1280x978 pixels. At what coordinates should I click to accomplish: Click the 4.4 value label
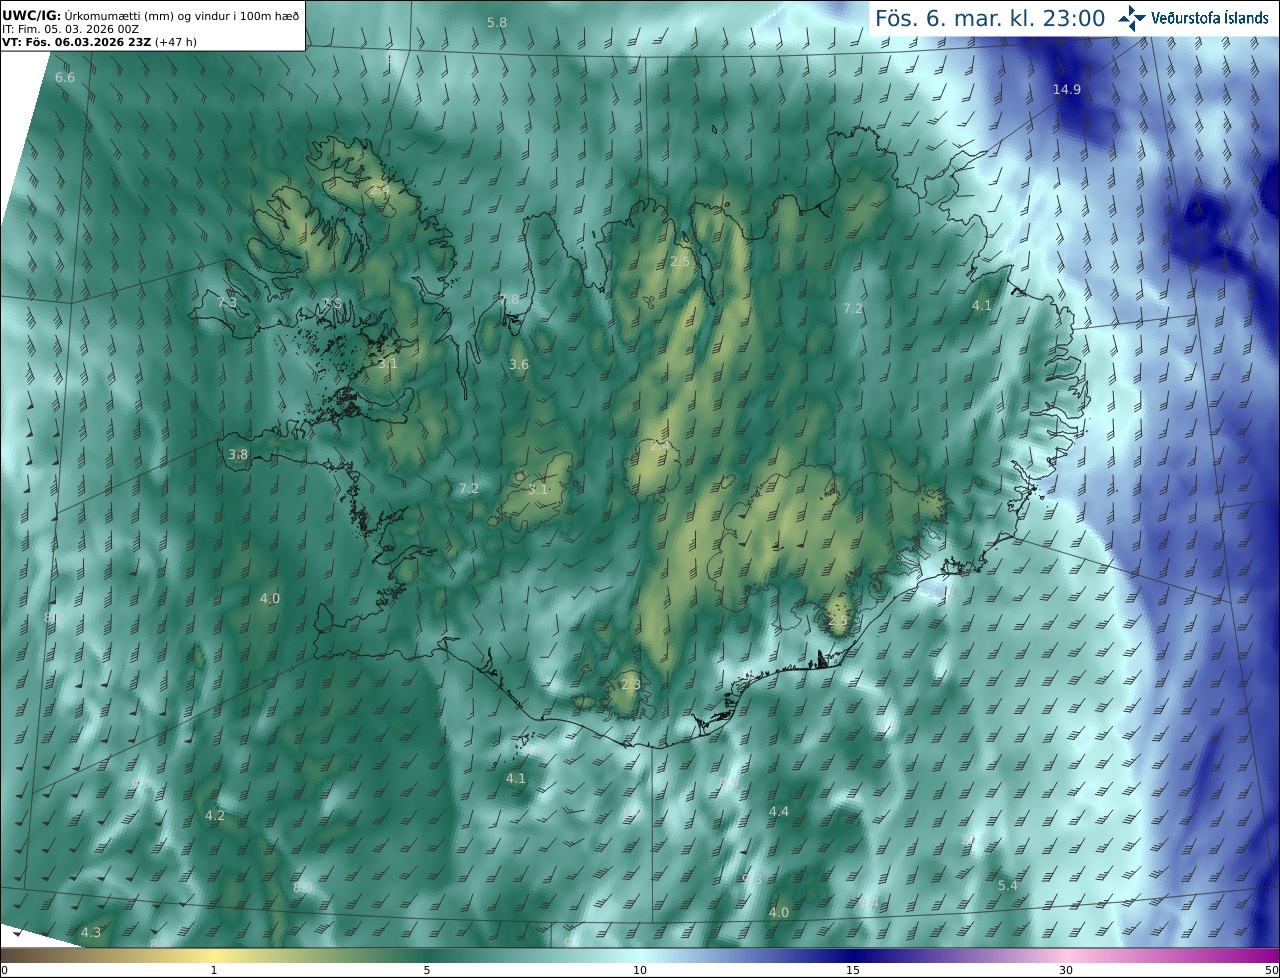point(779,811)
